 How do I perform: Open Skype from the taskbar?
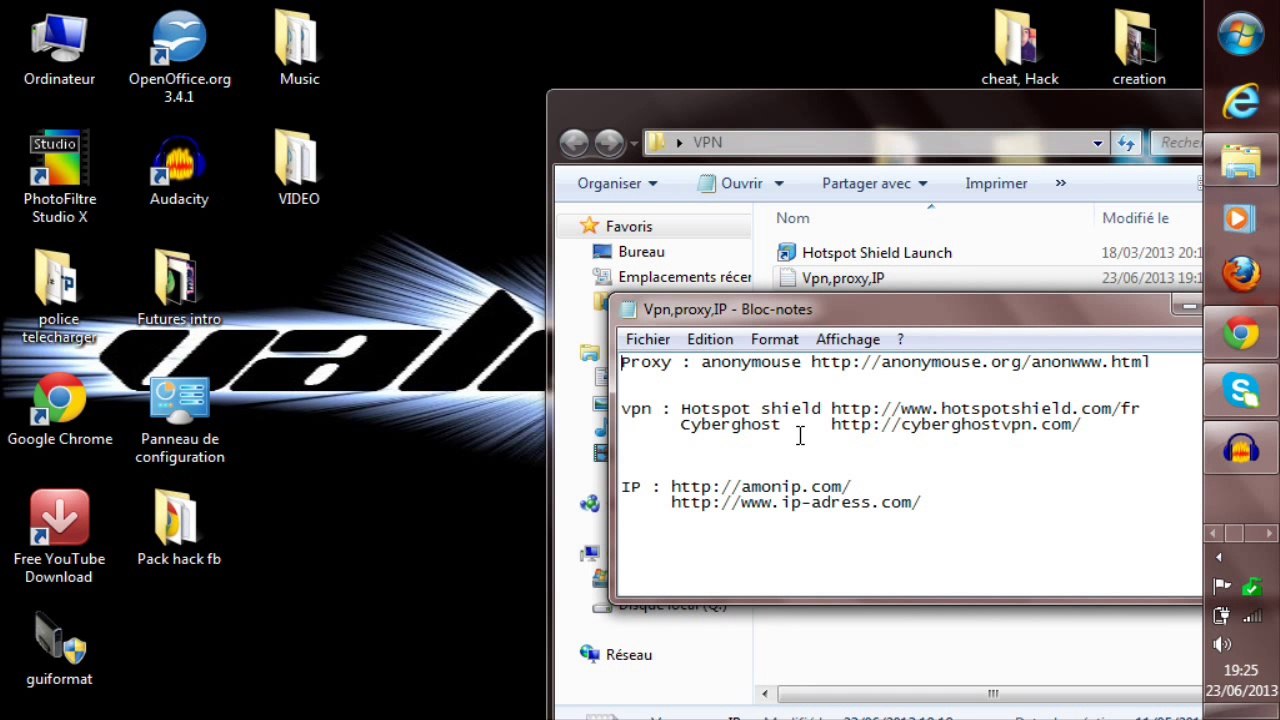pos(1241,392)
